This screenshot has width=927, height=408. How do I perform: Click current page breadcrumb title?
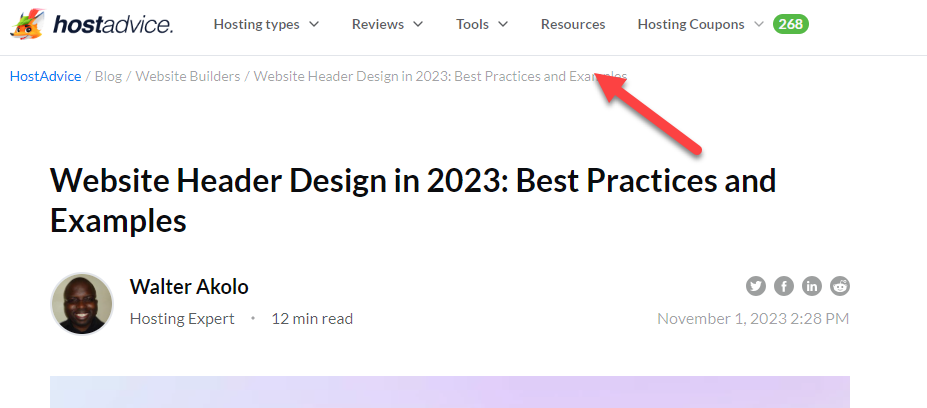[x=440, y=76]
